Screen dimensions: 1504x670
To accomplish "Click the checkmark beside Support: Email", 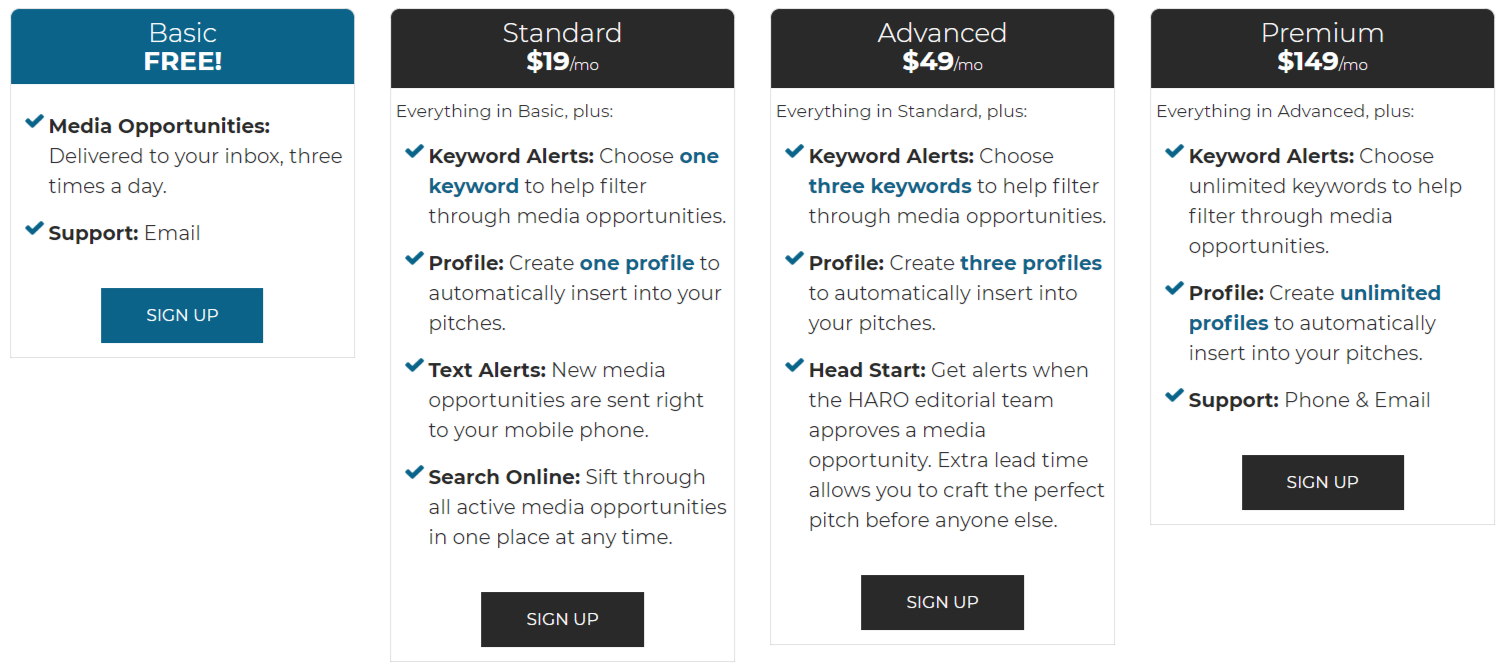I will (34, 228).
